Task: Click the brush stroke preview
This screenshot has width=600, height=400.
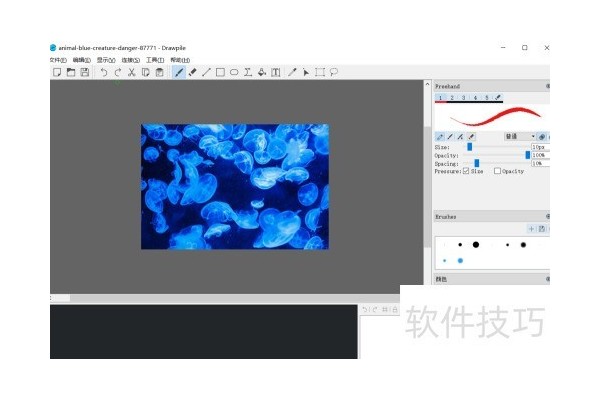Action: [x=492, y=117]
